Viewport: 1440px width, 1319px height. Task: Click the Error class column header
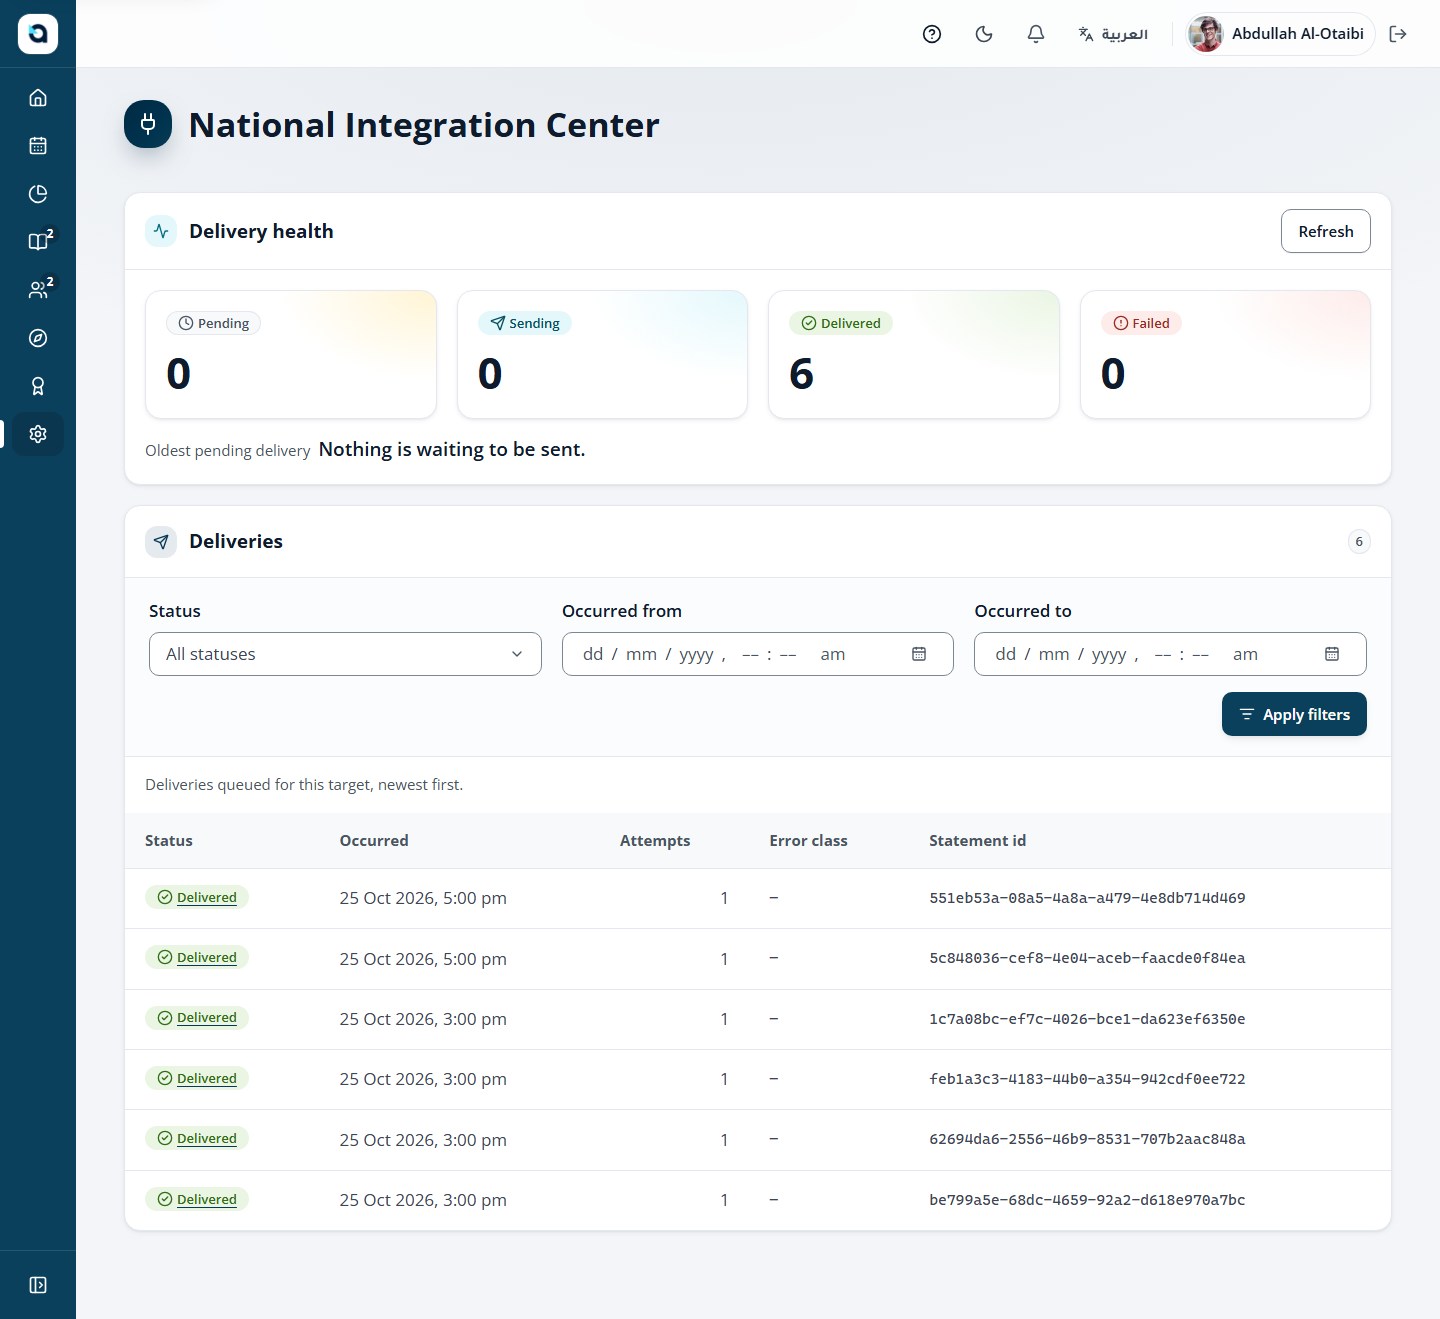click(808, 841)
